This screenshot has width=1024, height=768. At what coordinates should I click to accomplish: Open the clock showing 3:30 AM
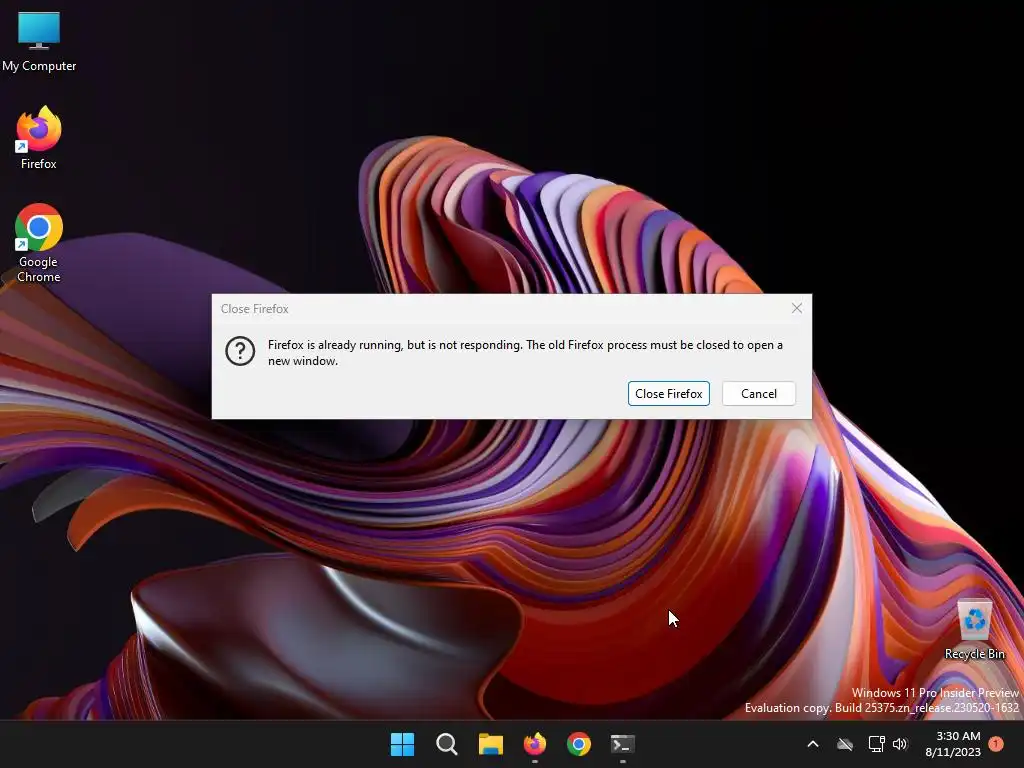point(953,744)
